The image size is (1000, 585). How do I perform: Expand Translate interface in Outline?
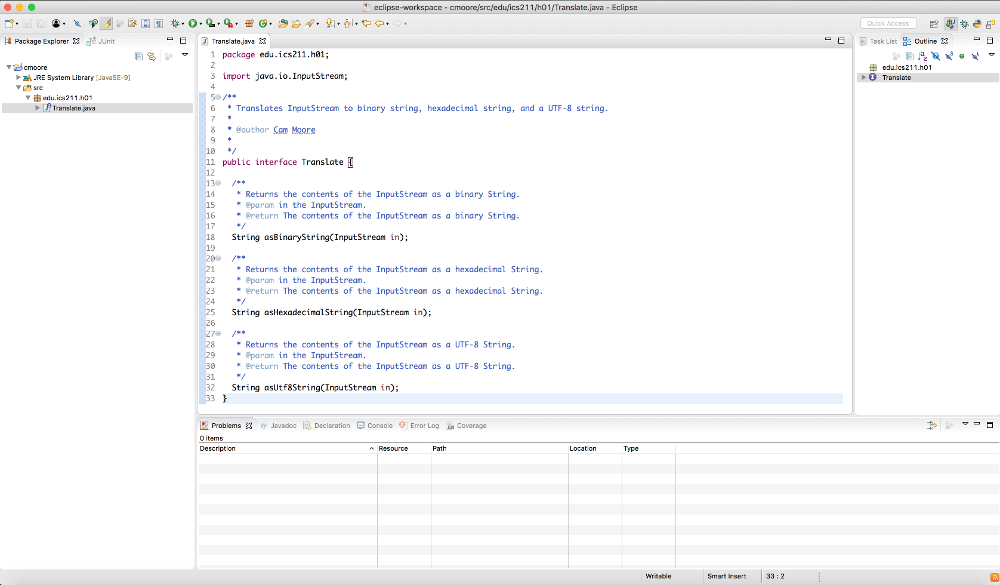pyautogui.click(x=864, y=77)
